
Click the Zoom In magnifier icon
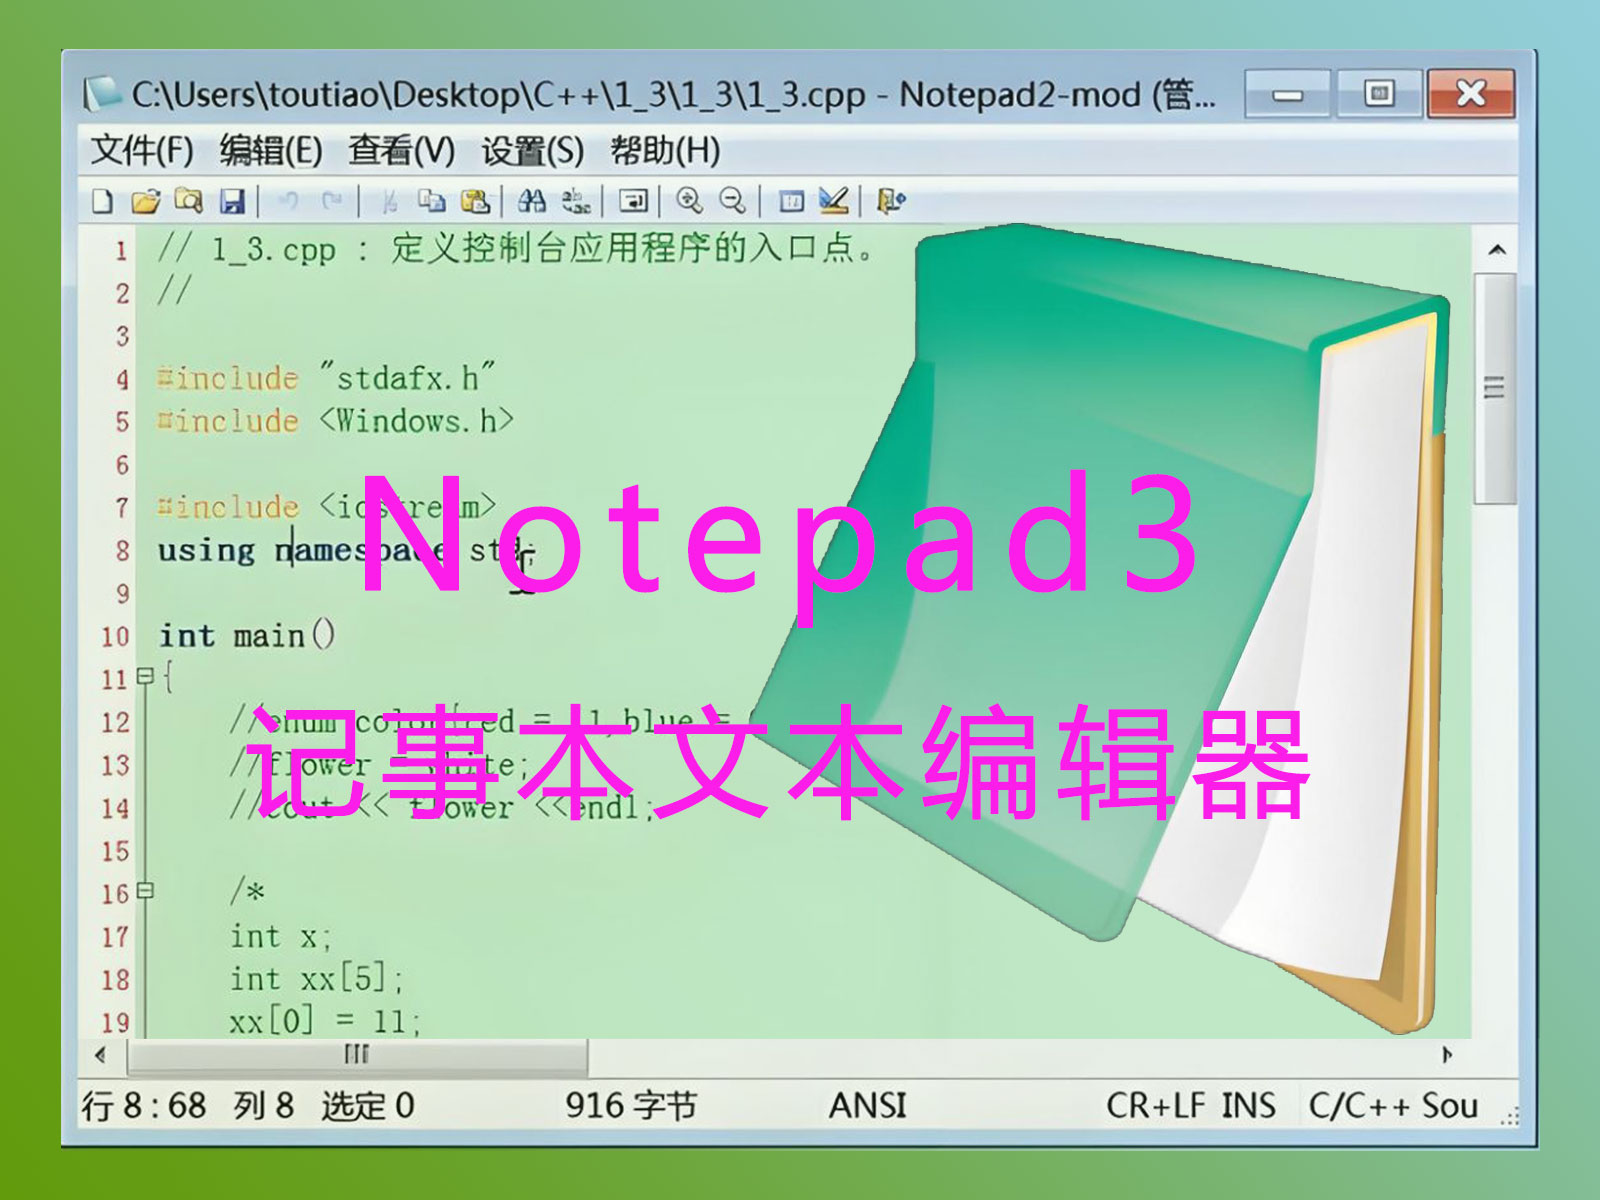point(689,201)
